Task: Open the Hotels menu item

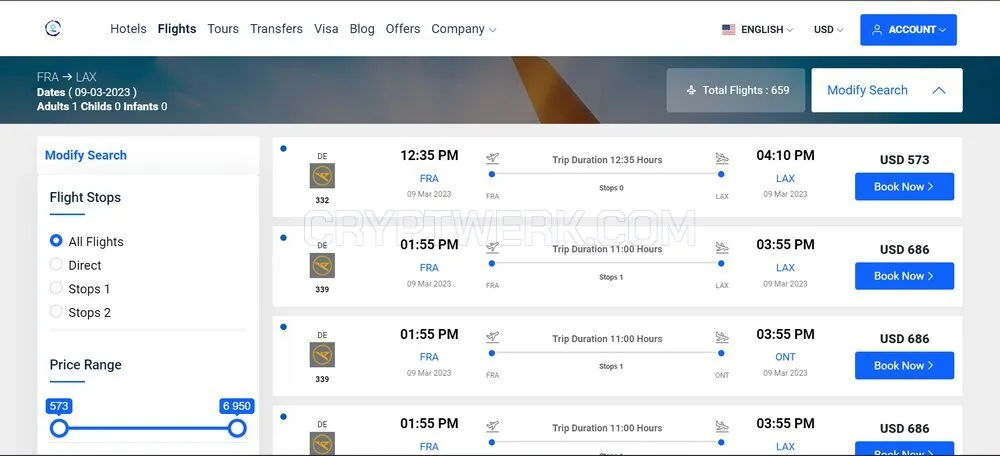Action: tap(128, 29)
